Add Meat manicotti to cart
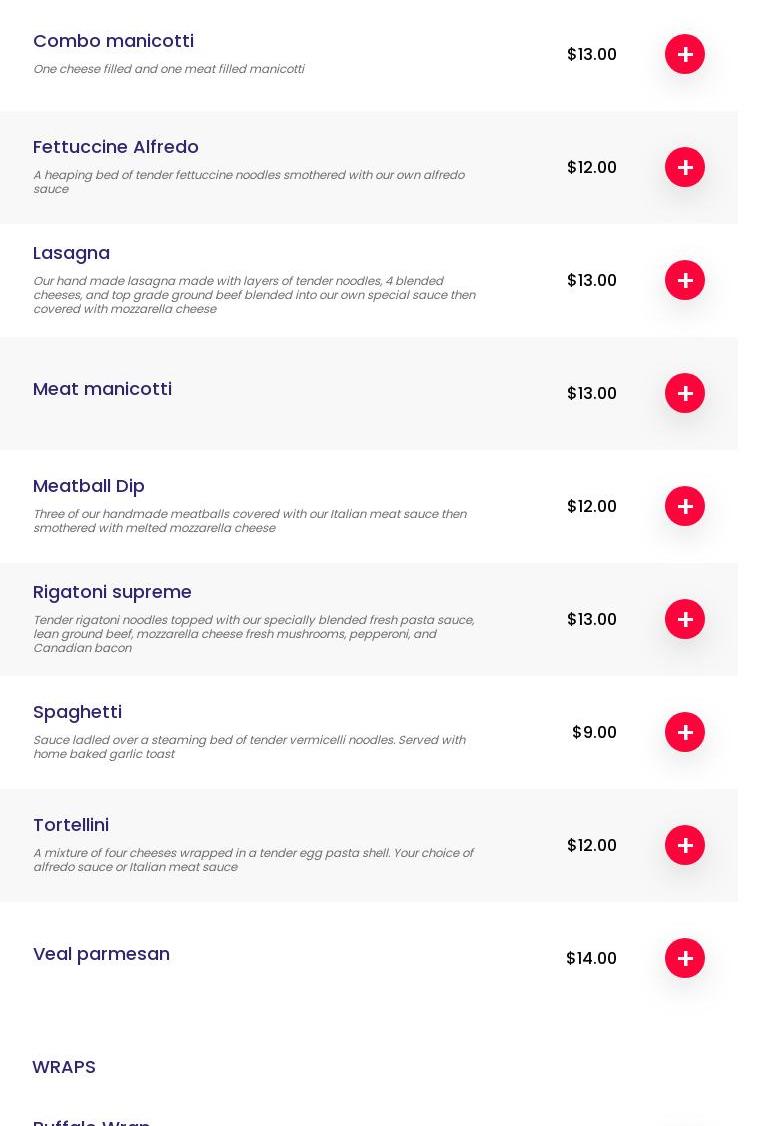This screenshot has height=1126, width=770. click(x=685, y=393)
